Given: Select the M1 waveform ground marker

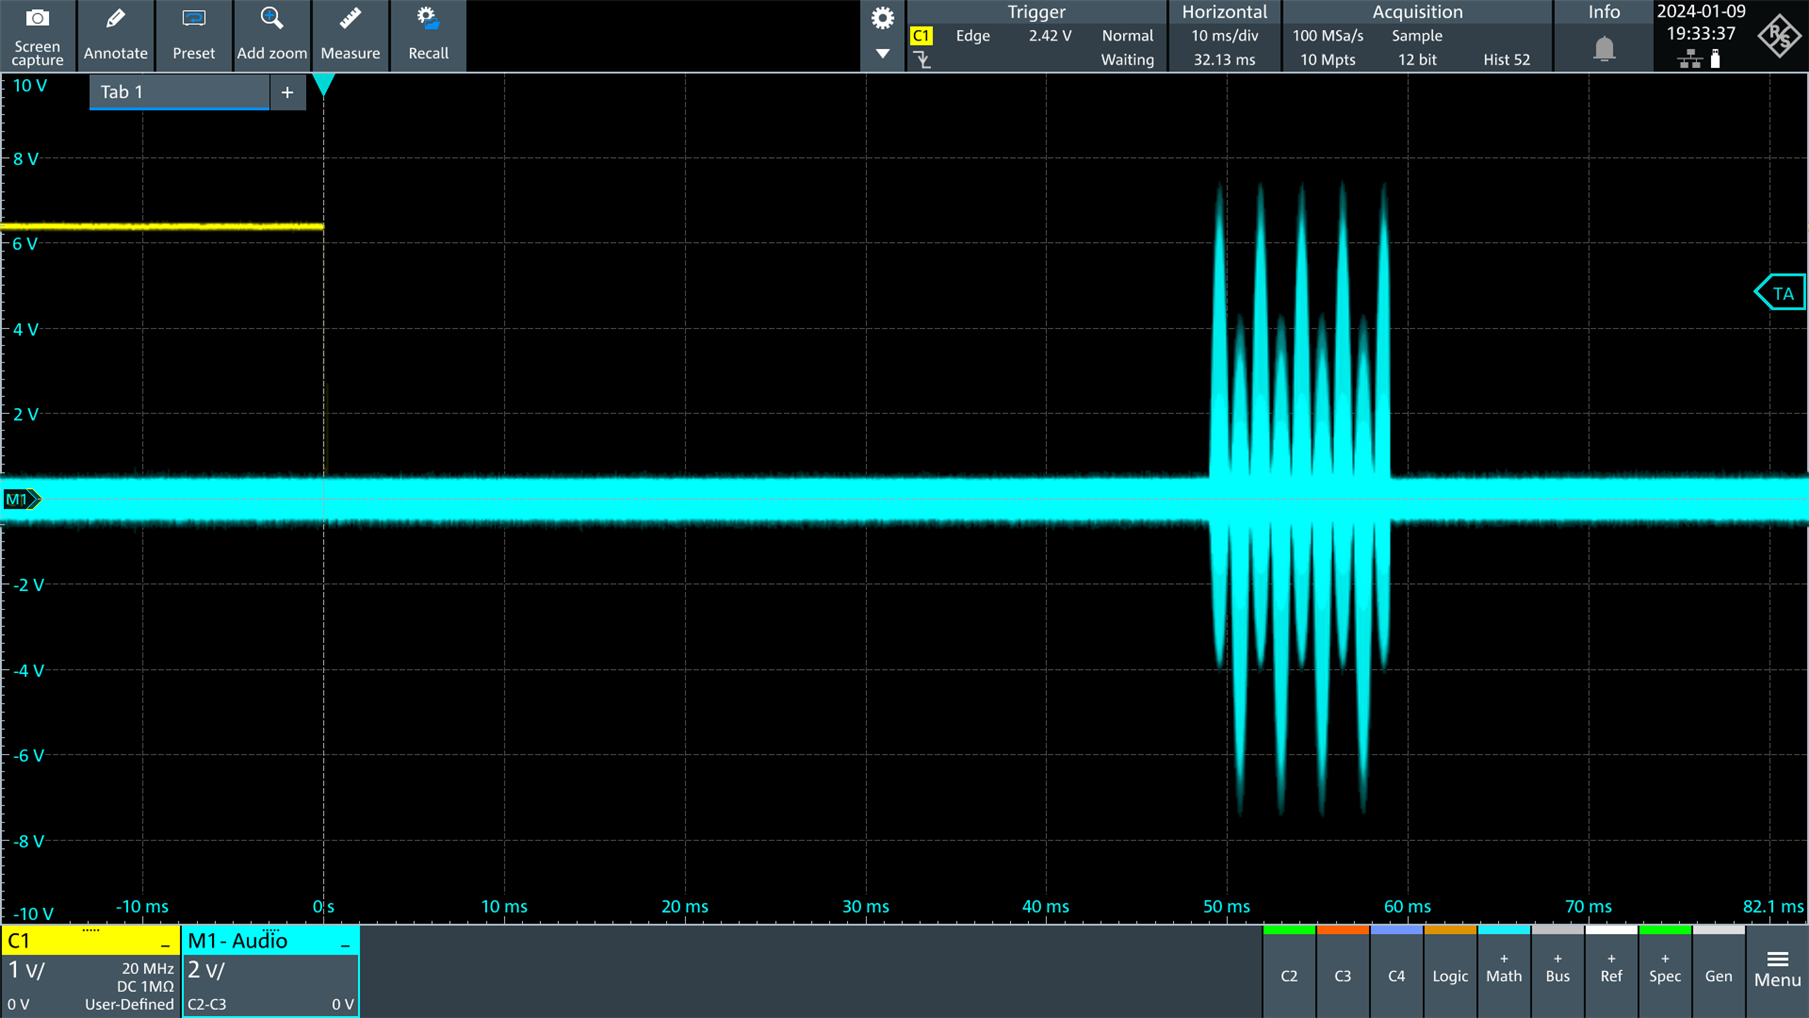Looking at the screenshot, I should click(21, 499).
